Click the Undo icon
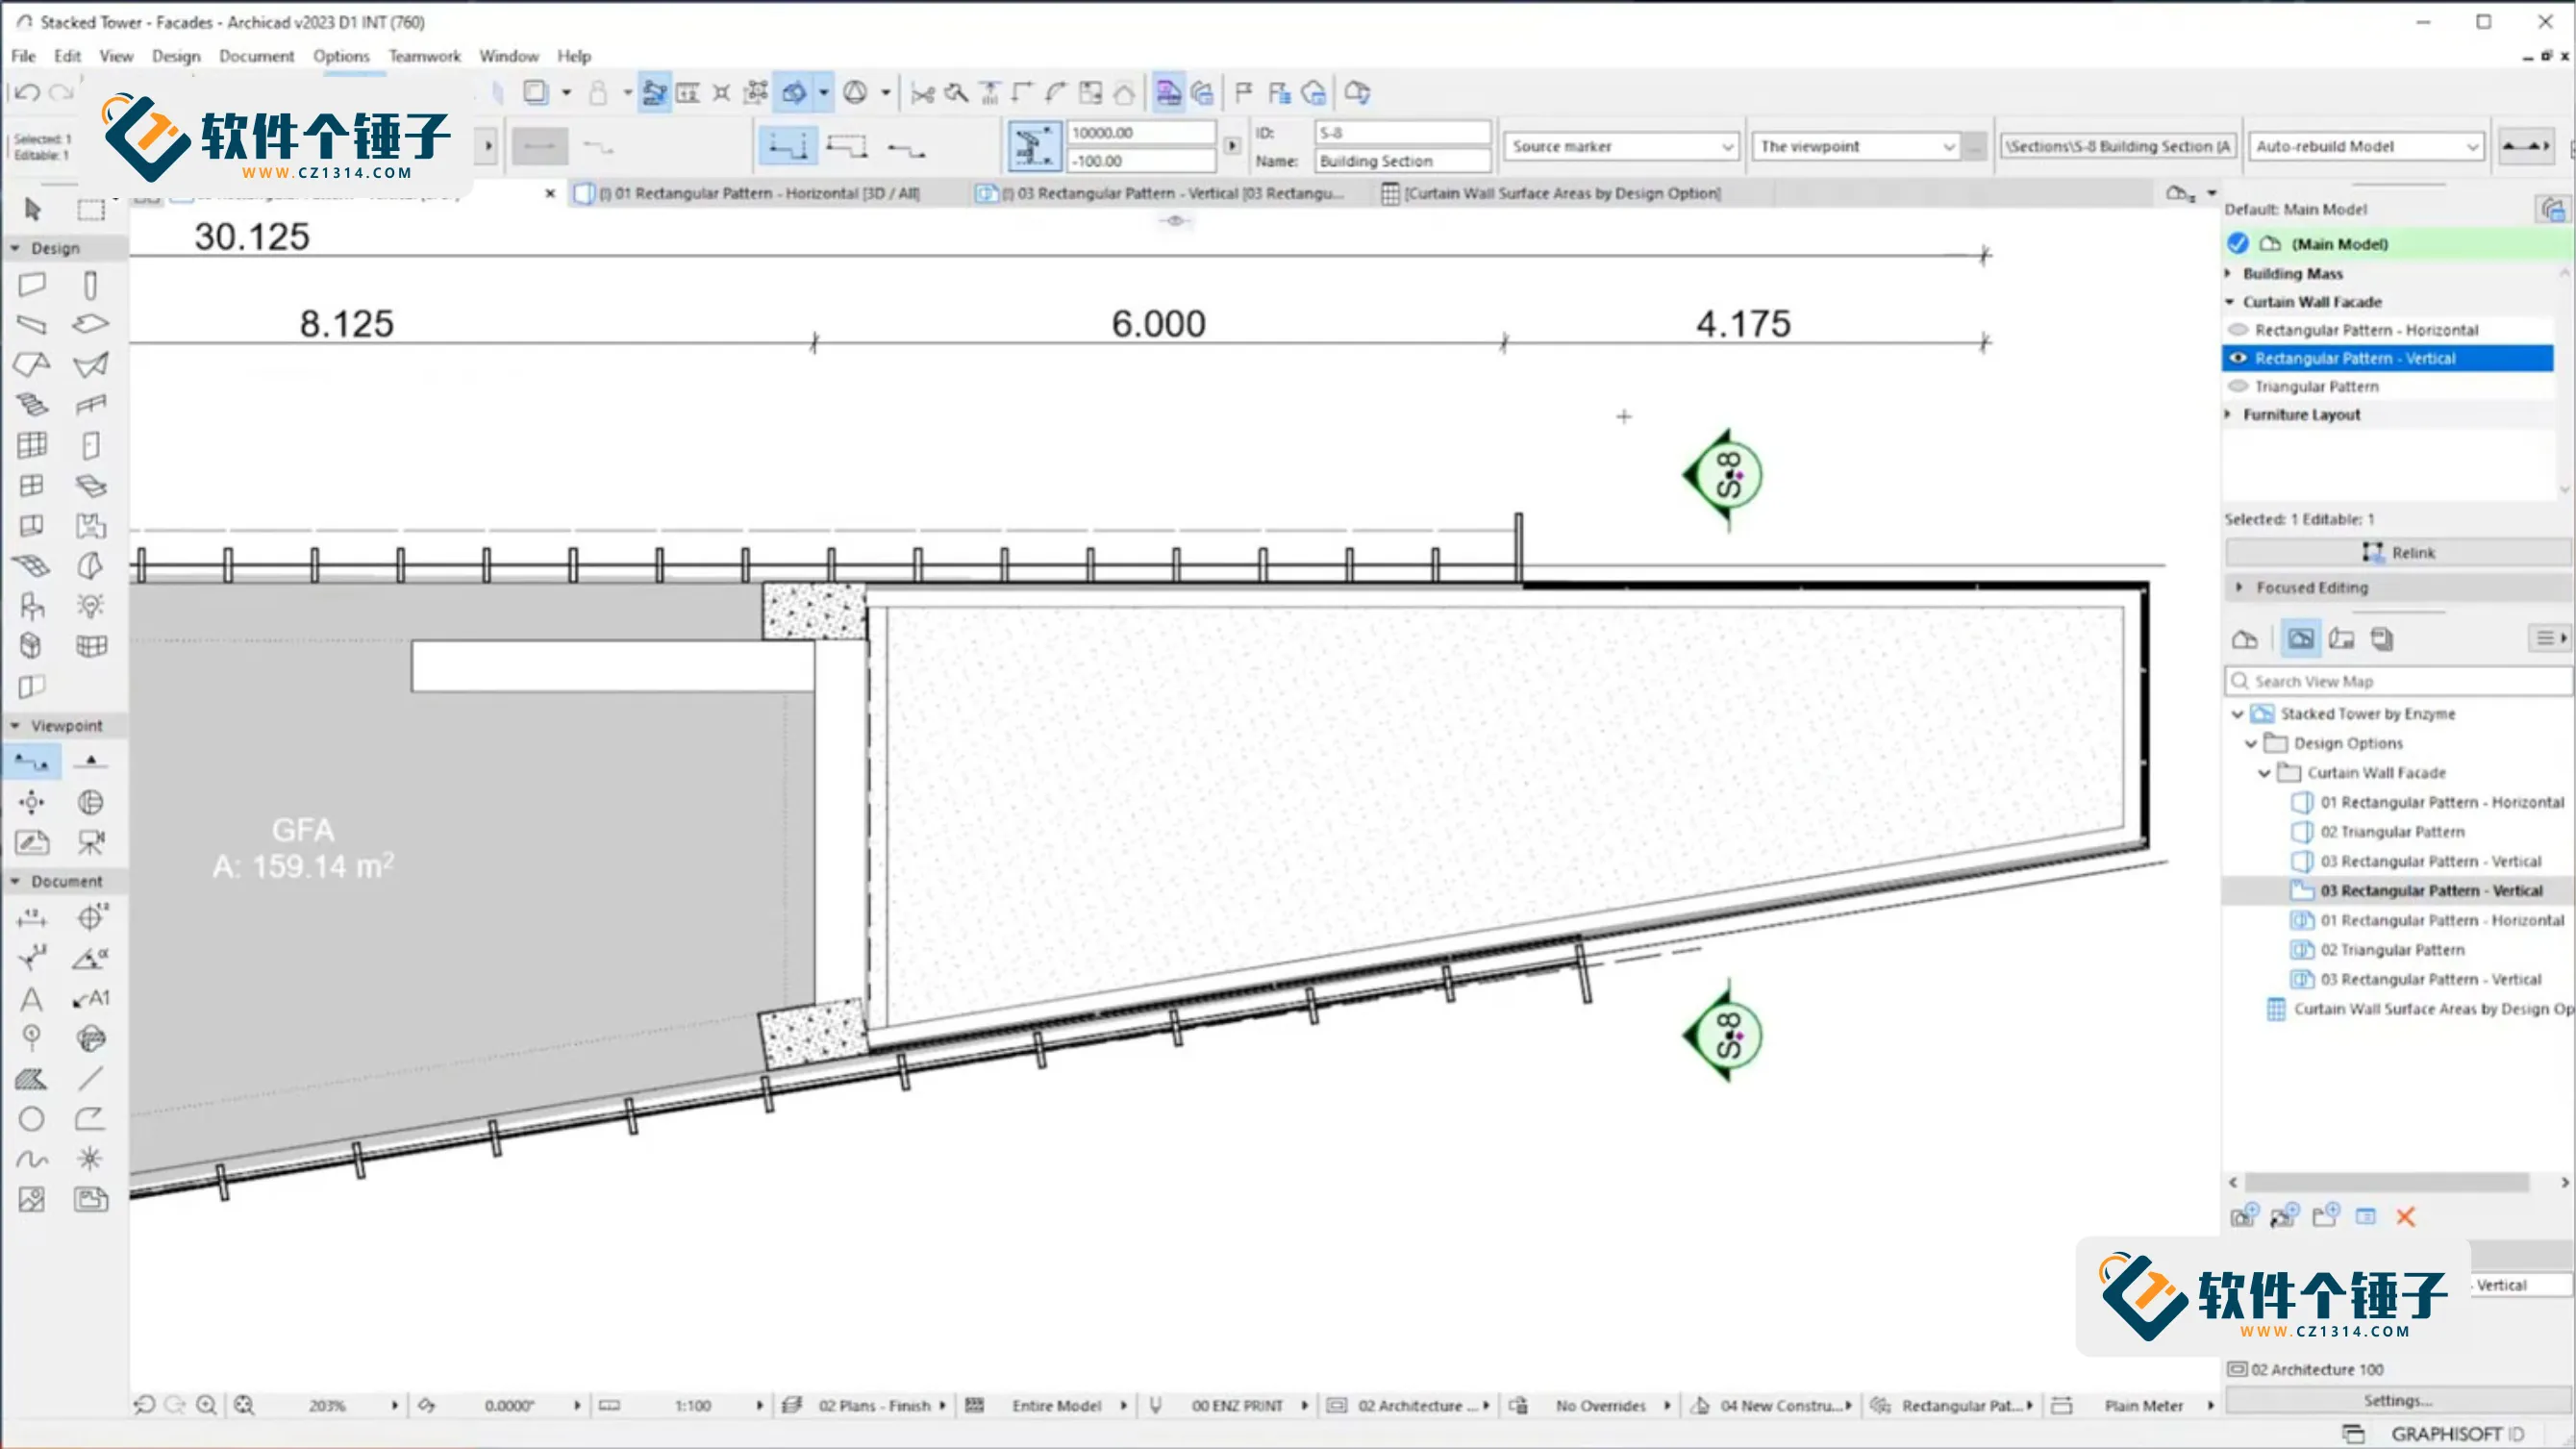This screenshot has height=1449, width=2576. click(x=28, y=93)
